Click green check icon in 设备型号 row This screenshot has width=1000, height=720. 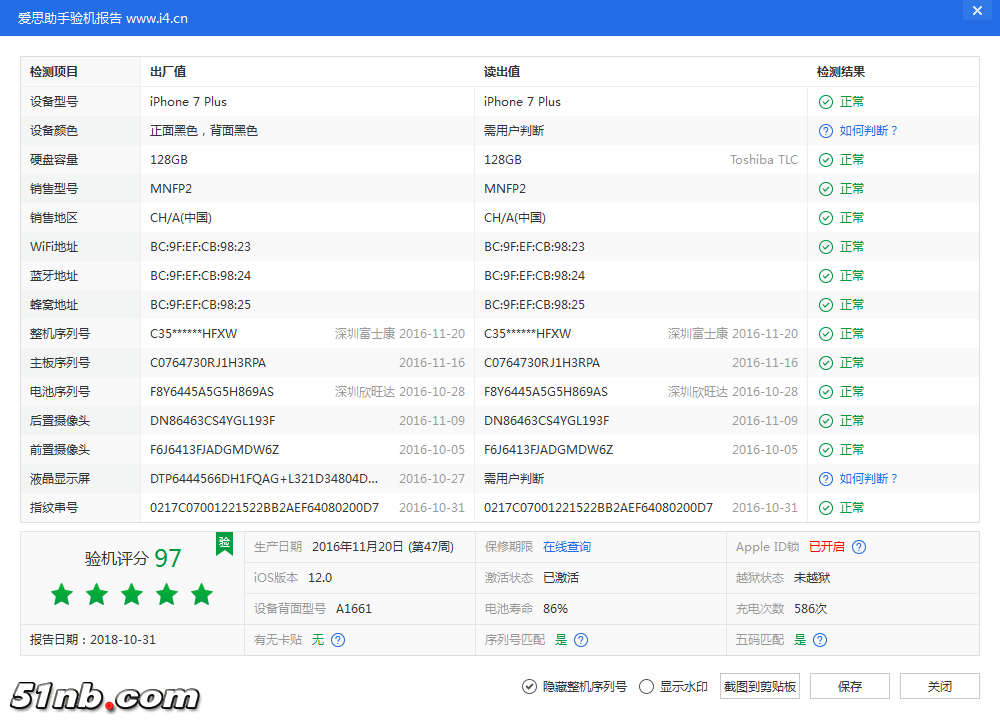[x=825, y=102]
